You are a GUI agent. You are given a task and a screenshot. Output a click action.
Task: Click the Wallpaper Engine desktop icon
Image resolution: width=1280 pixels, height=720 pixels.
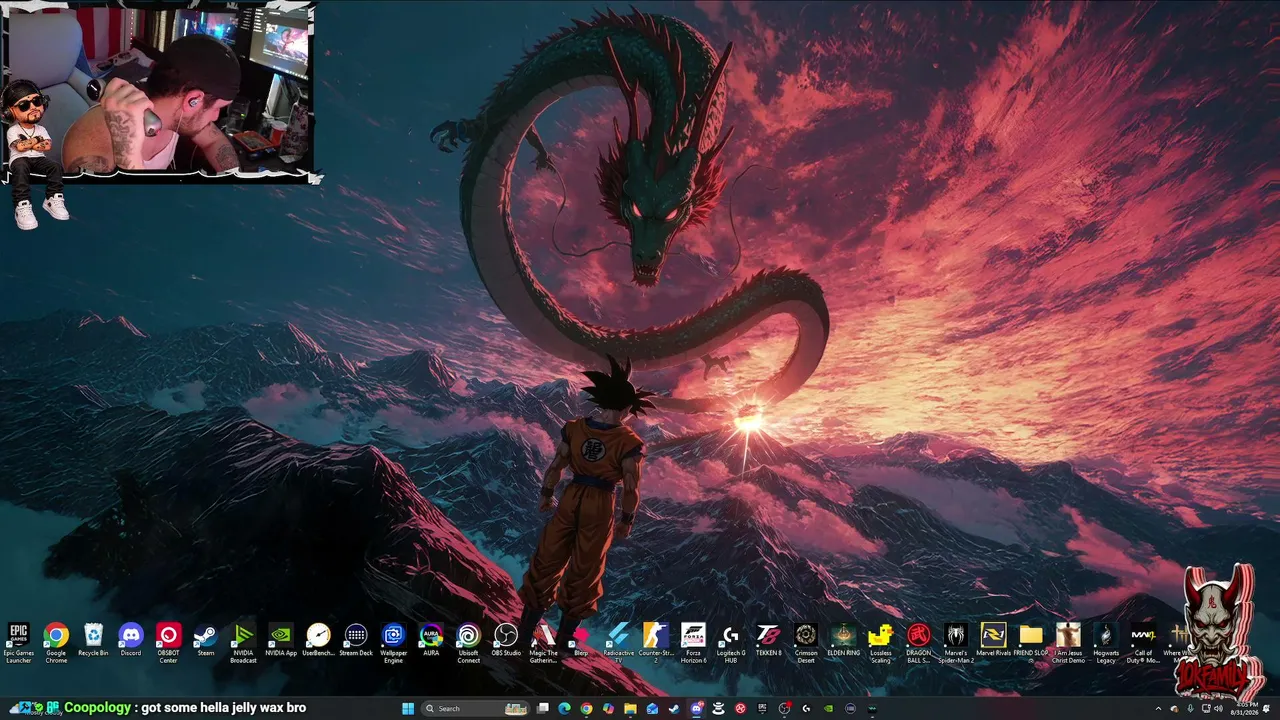pyautogui.click(x=394, y=643)
